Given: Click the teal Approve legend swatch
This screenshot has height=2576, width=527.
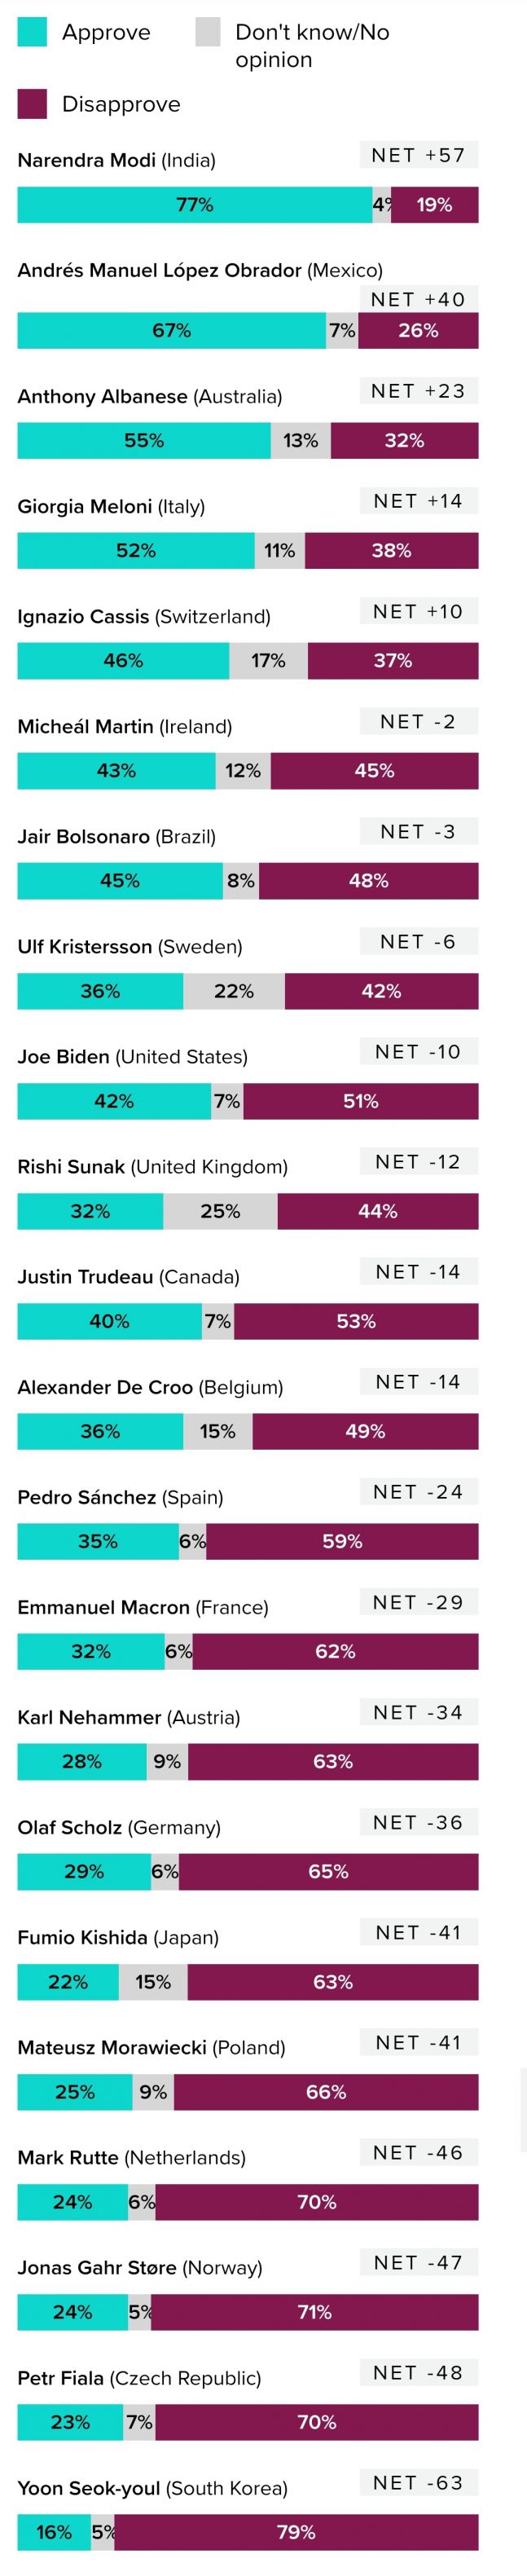Looking at the screenshot, I should pos(32,32).
